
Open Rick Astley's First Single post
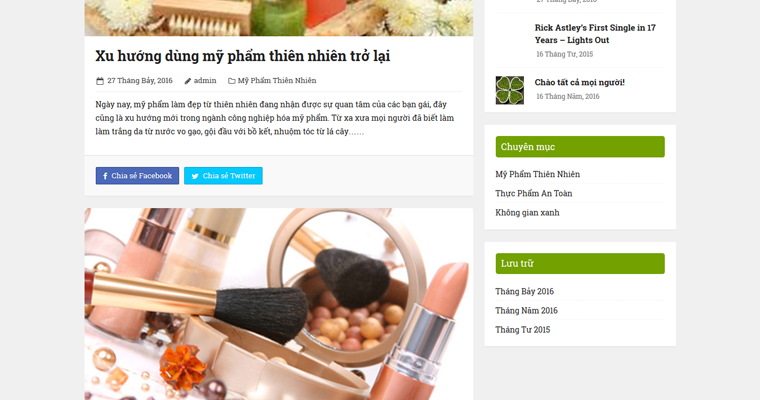(595, 34)
